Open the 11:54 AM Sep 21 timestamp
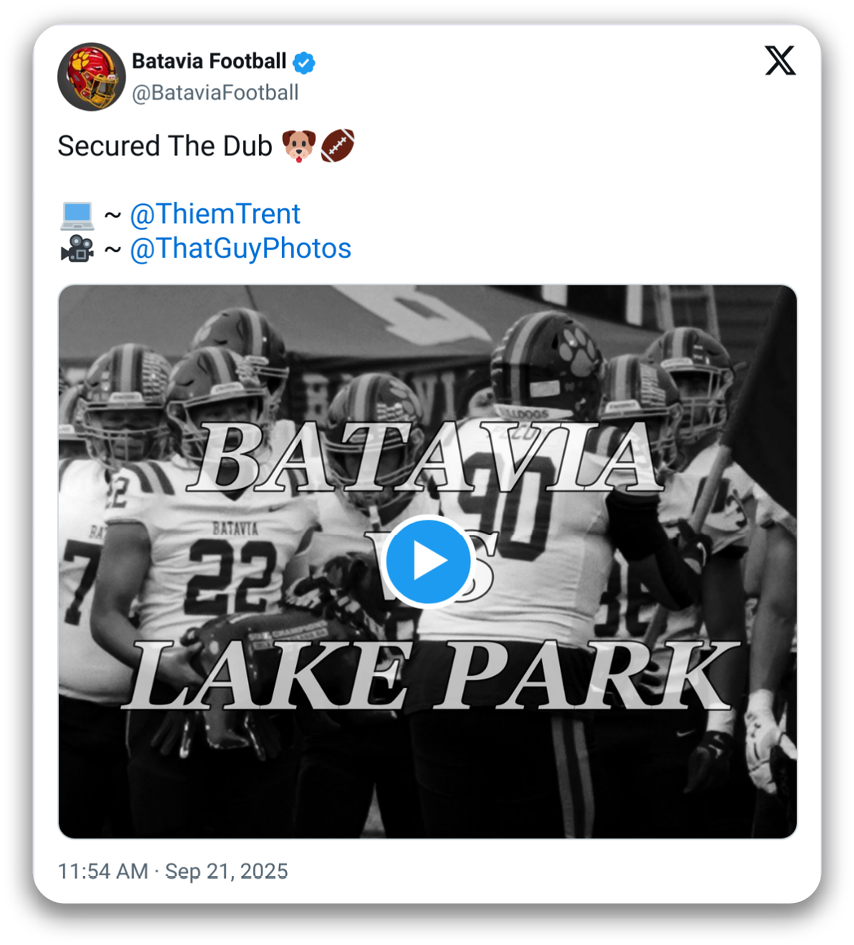The height and width of the screenshot is (945, 854). coord(172,871)
